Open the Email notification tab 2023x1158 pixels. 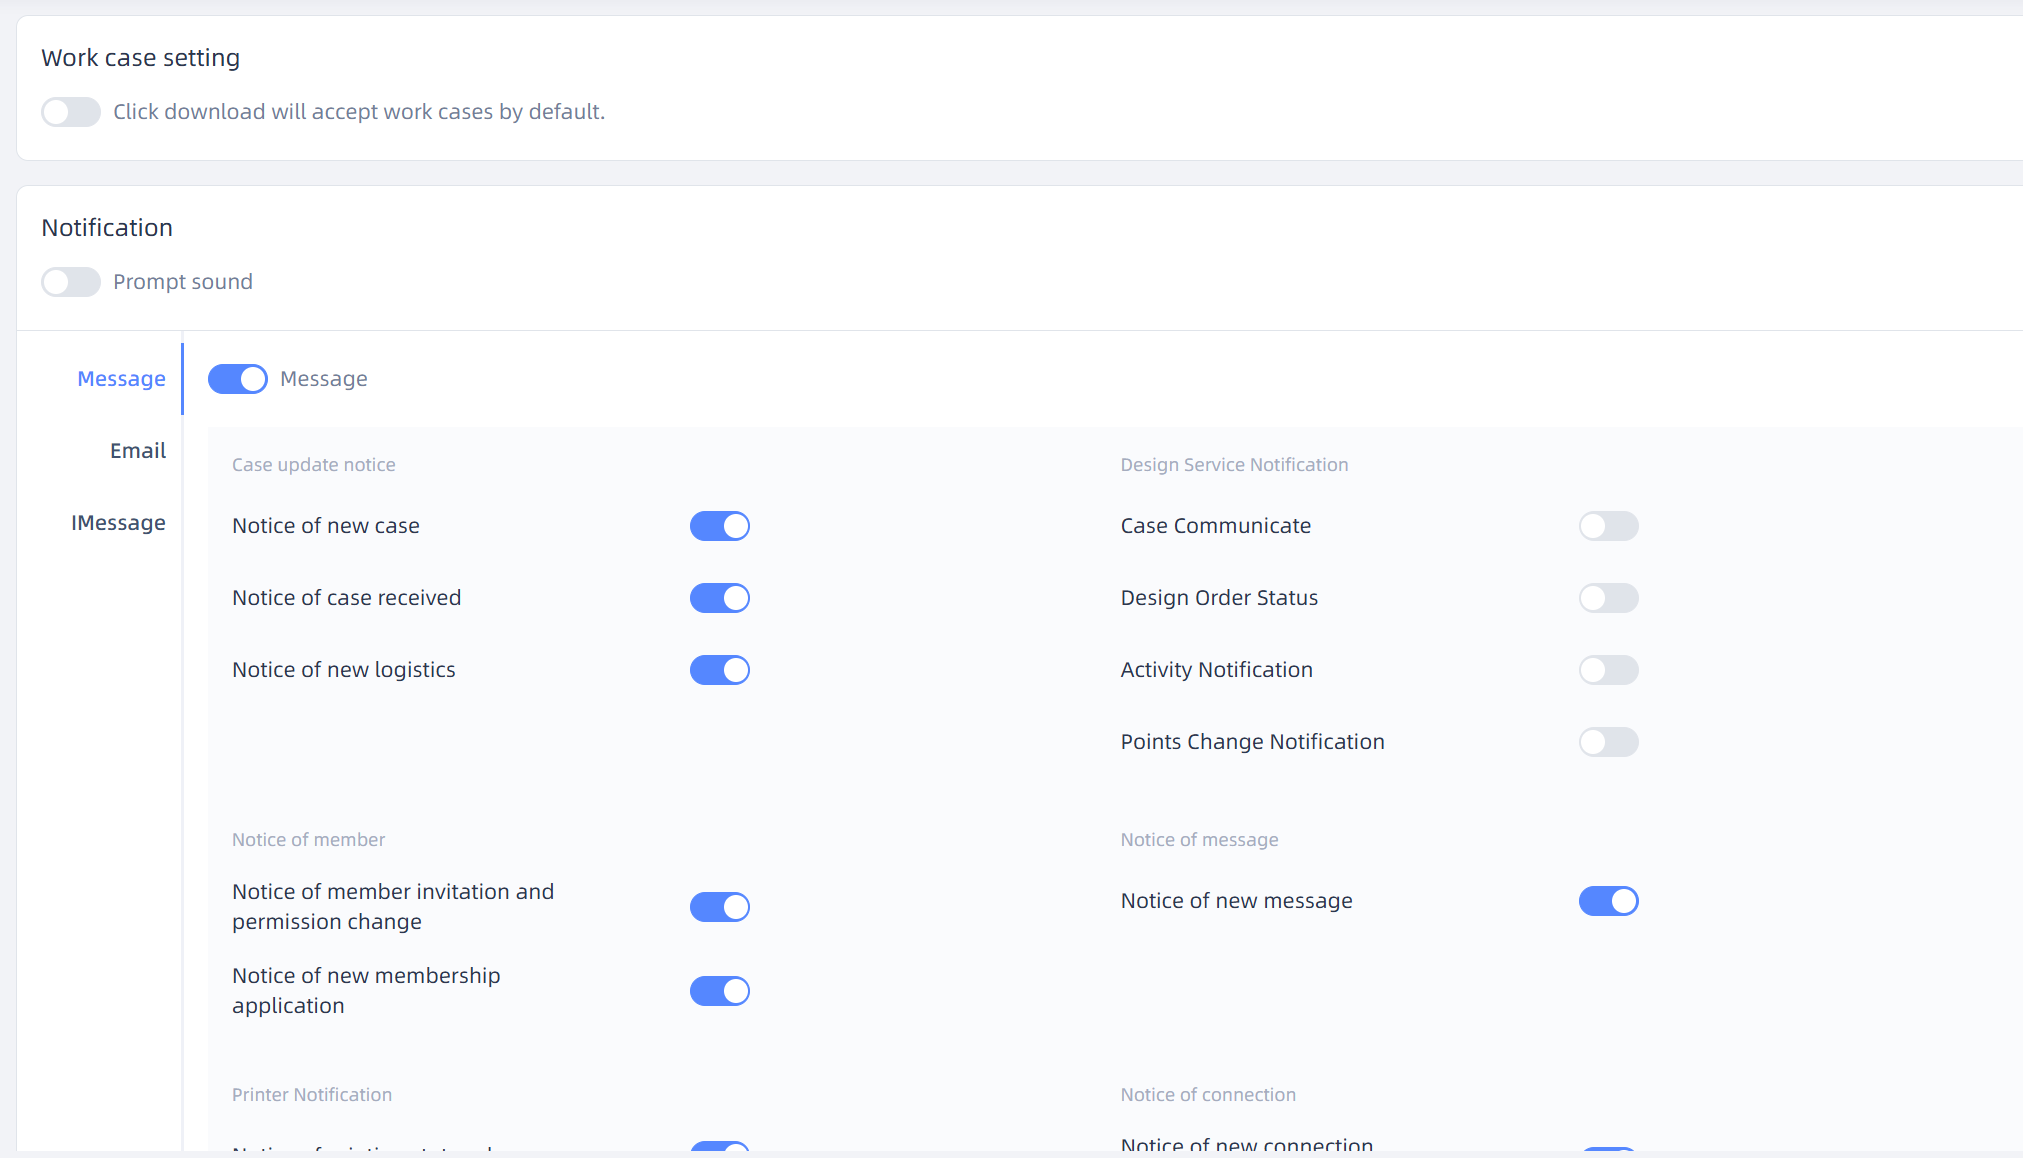(138, 451)
